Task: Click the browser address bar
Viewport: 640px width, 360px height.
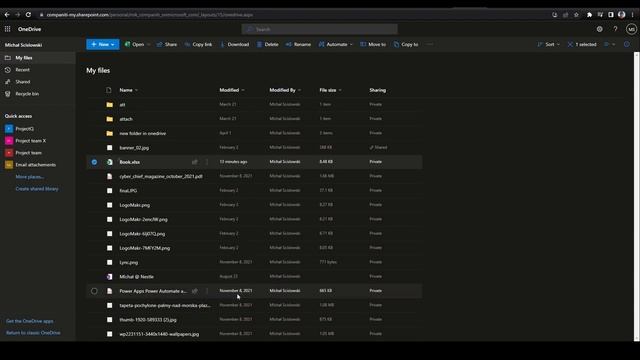Action: pos(294,15)
